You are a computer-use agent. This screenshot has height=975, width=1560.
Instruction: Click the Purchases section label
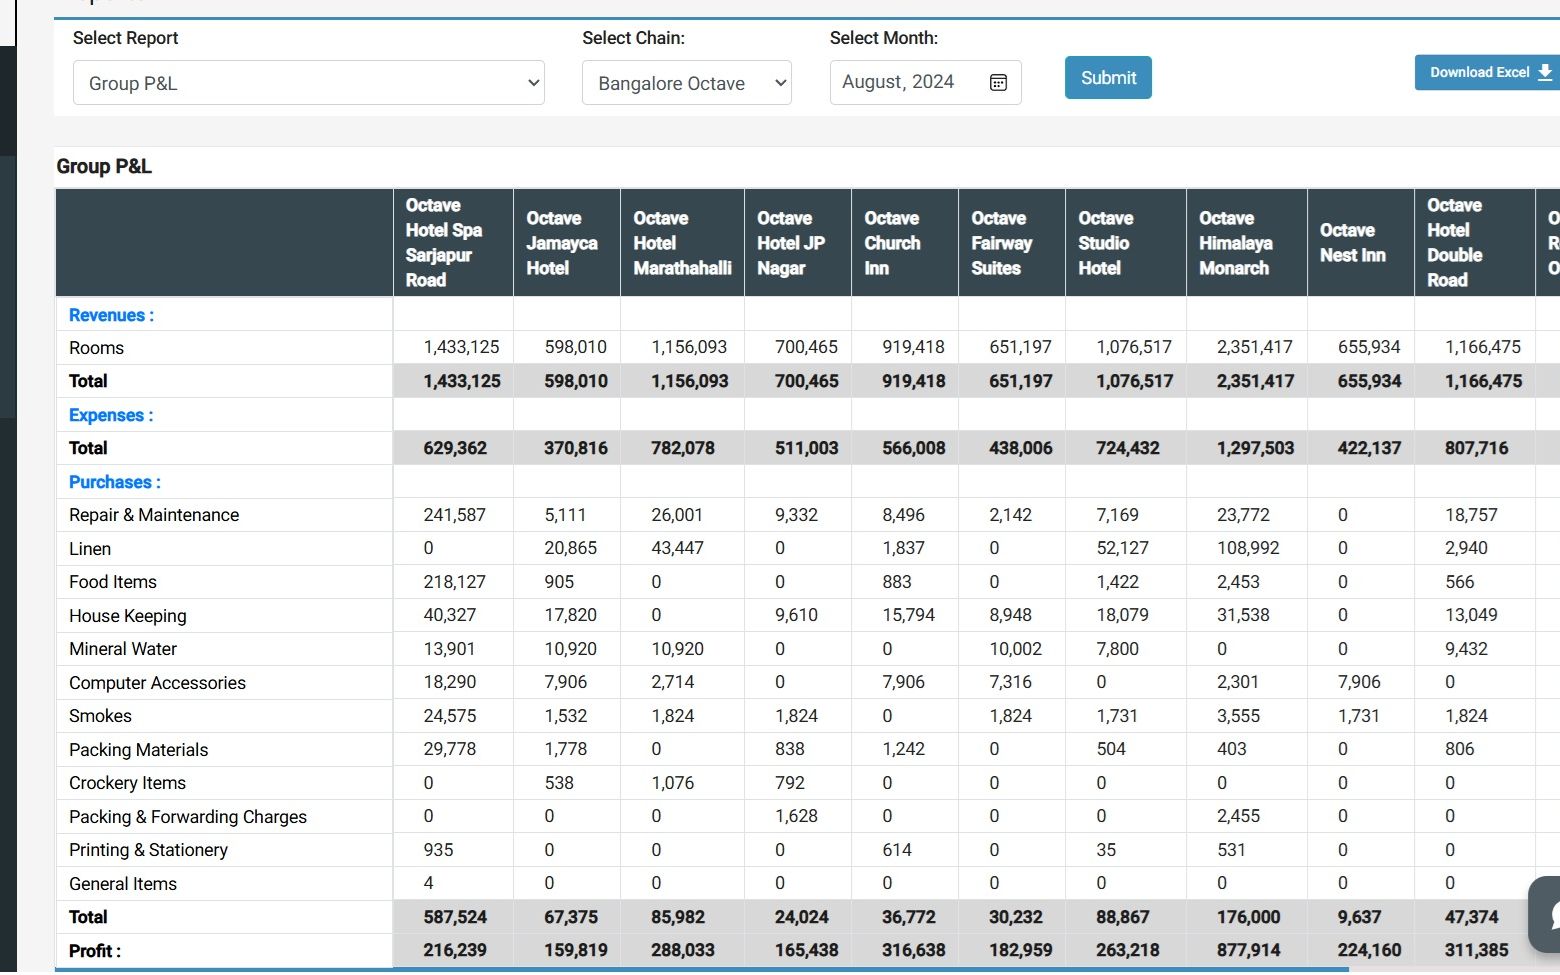tap(114, 482)
